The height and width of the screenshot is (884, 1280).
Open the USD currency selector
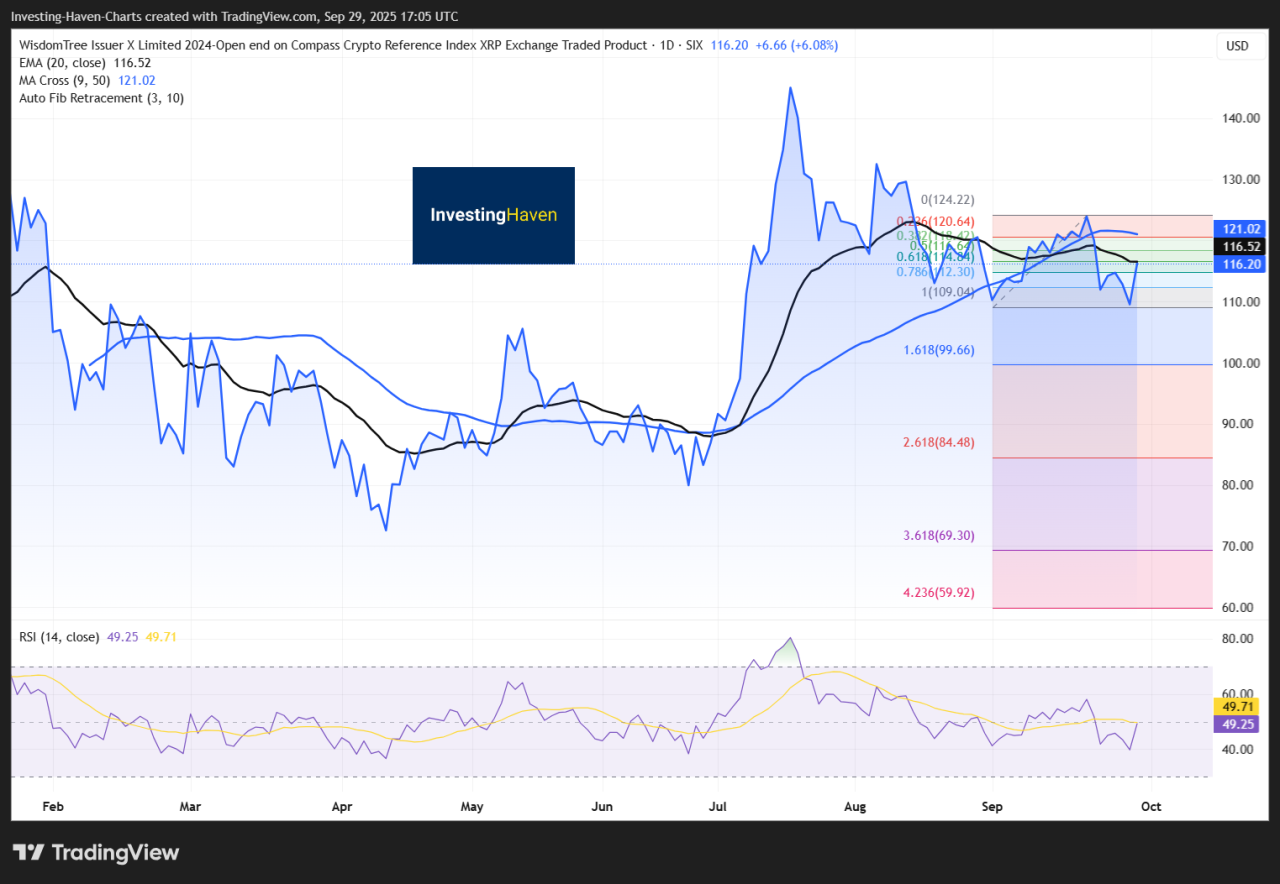[1236, 46]
